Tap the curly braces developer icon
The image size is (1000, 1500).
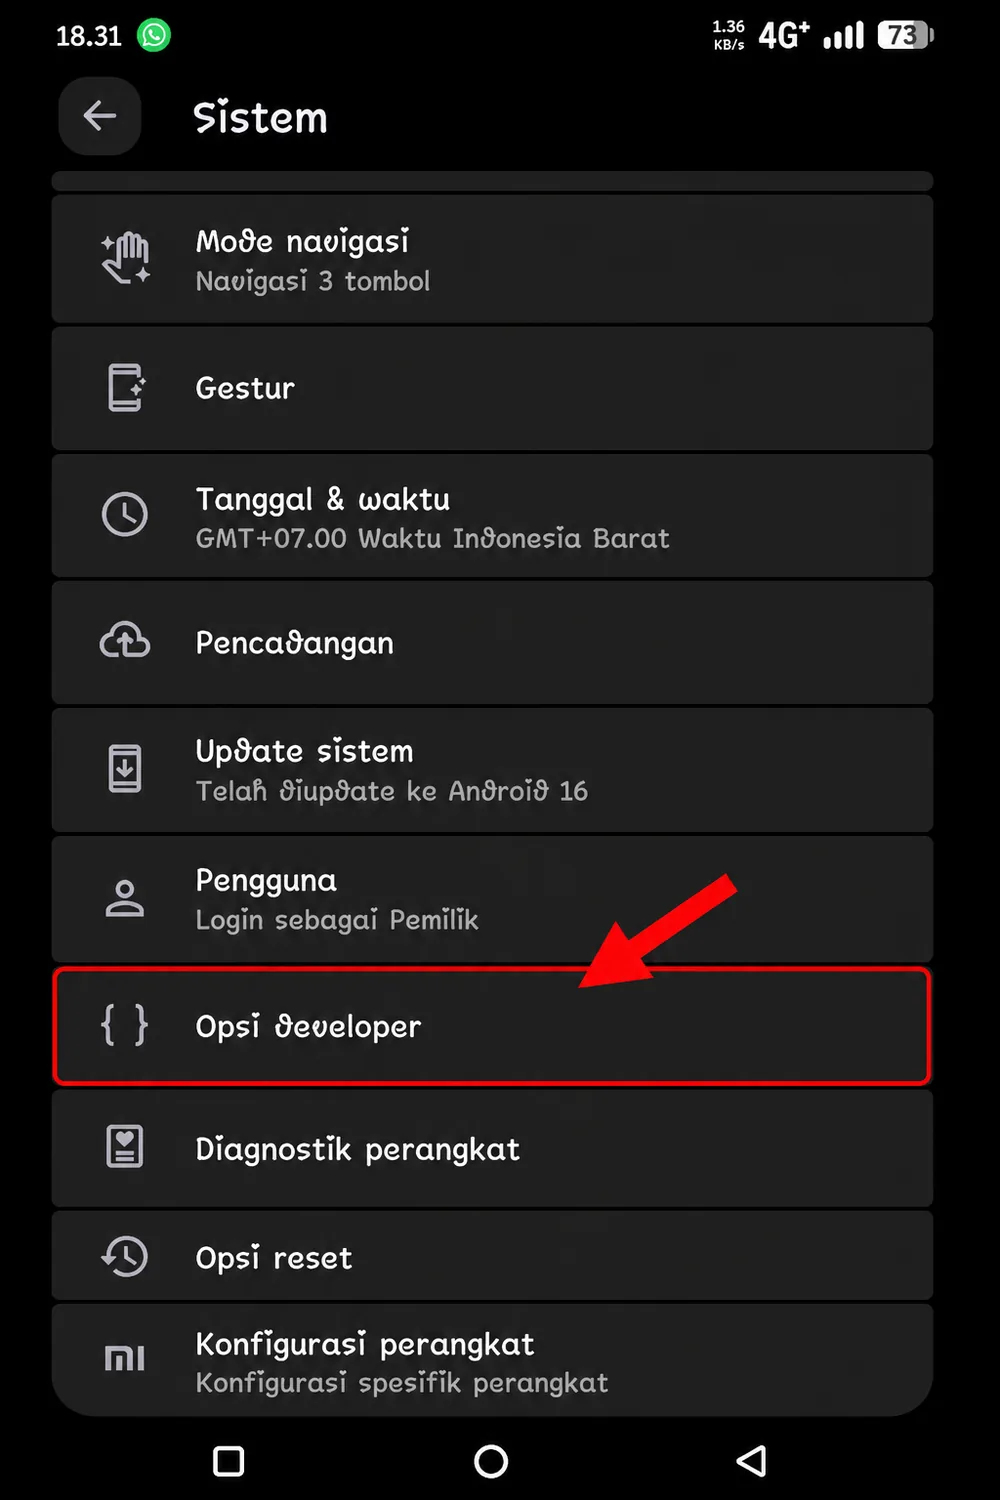[125, 1025]
